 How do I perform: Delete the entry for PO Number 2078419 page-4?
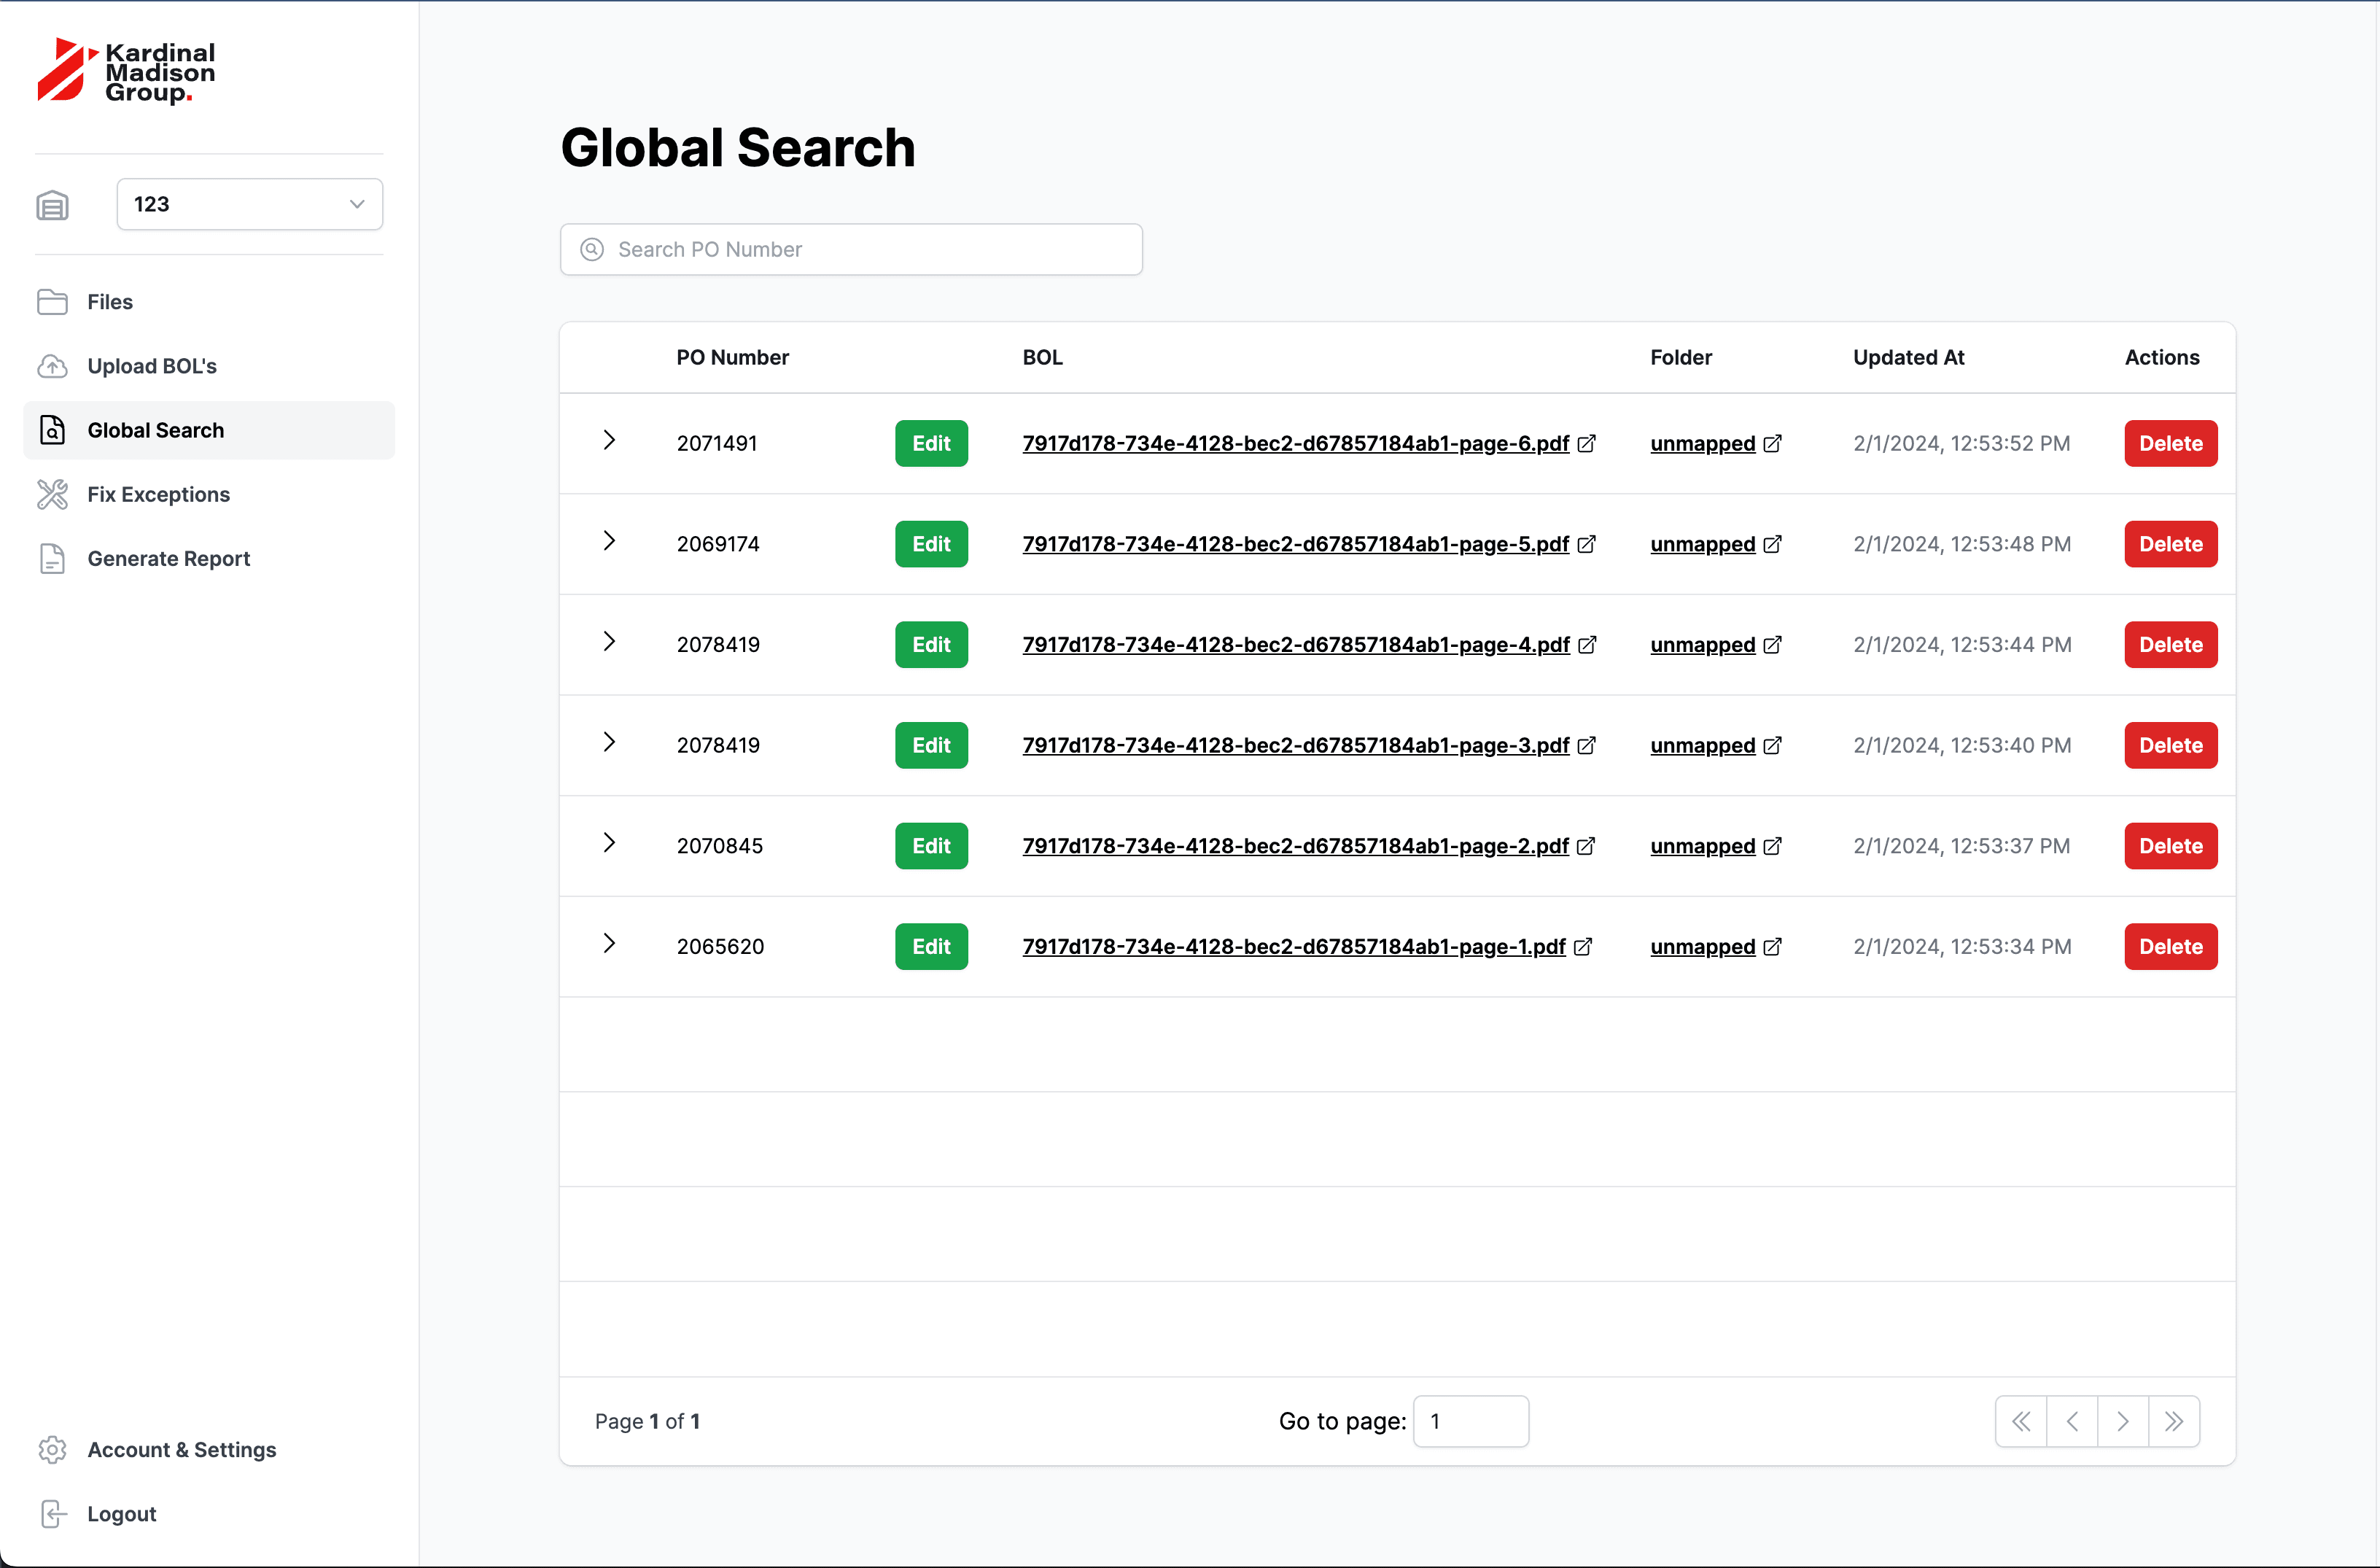click(x=2169, y=644)
